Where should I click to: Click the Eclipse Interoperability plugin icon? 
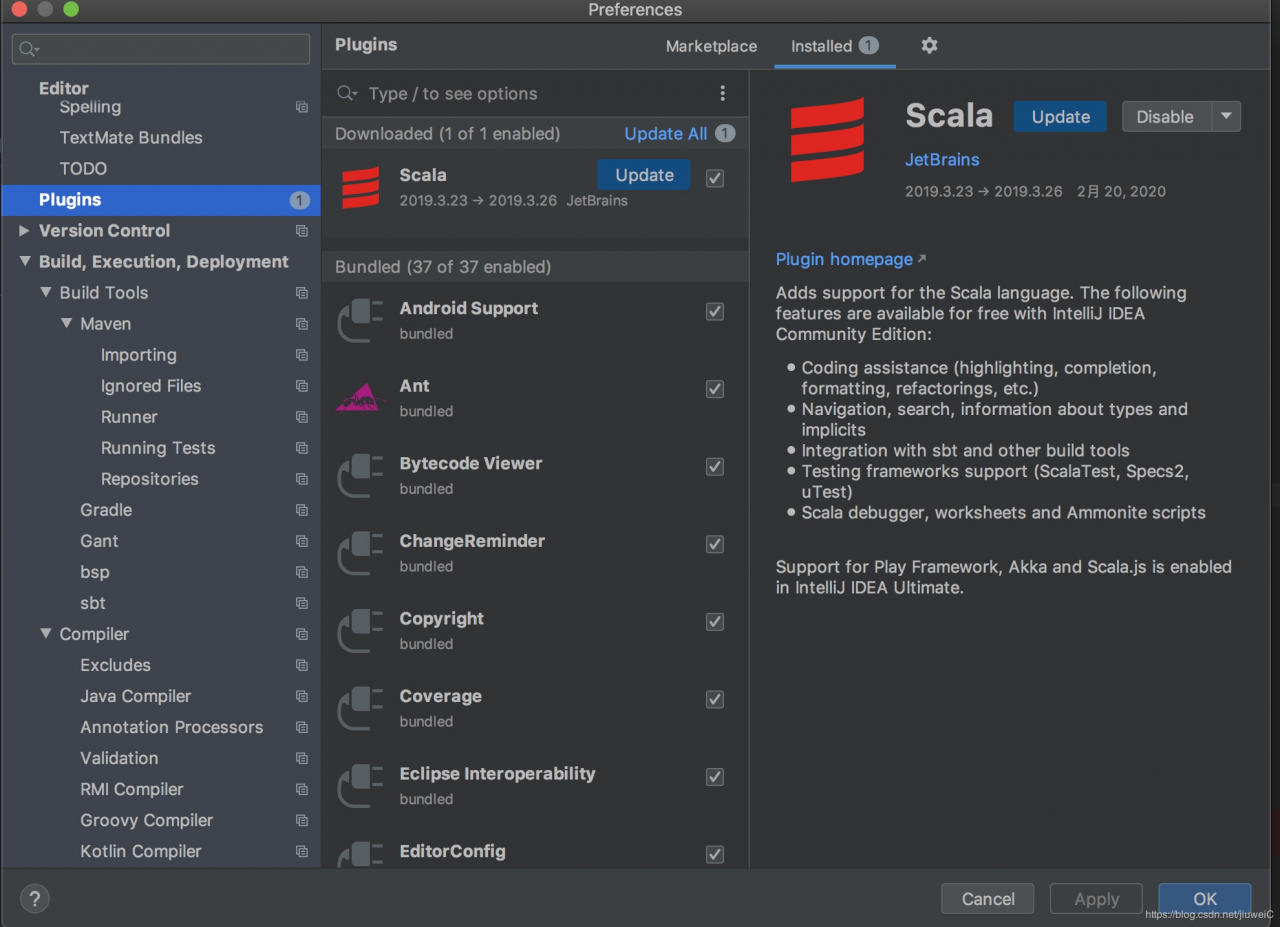point(360,785)
